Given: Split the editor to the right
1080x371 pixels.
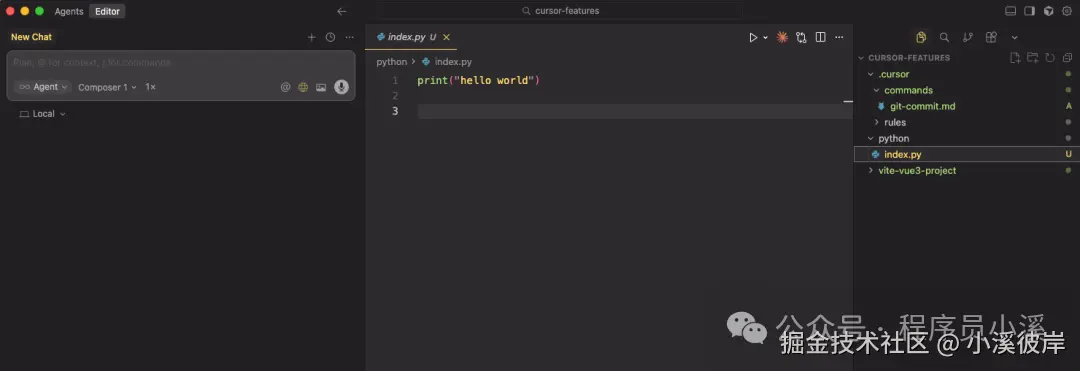Looking at the screenshot, I should [820, 37].
